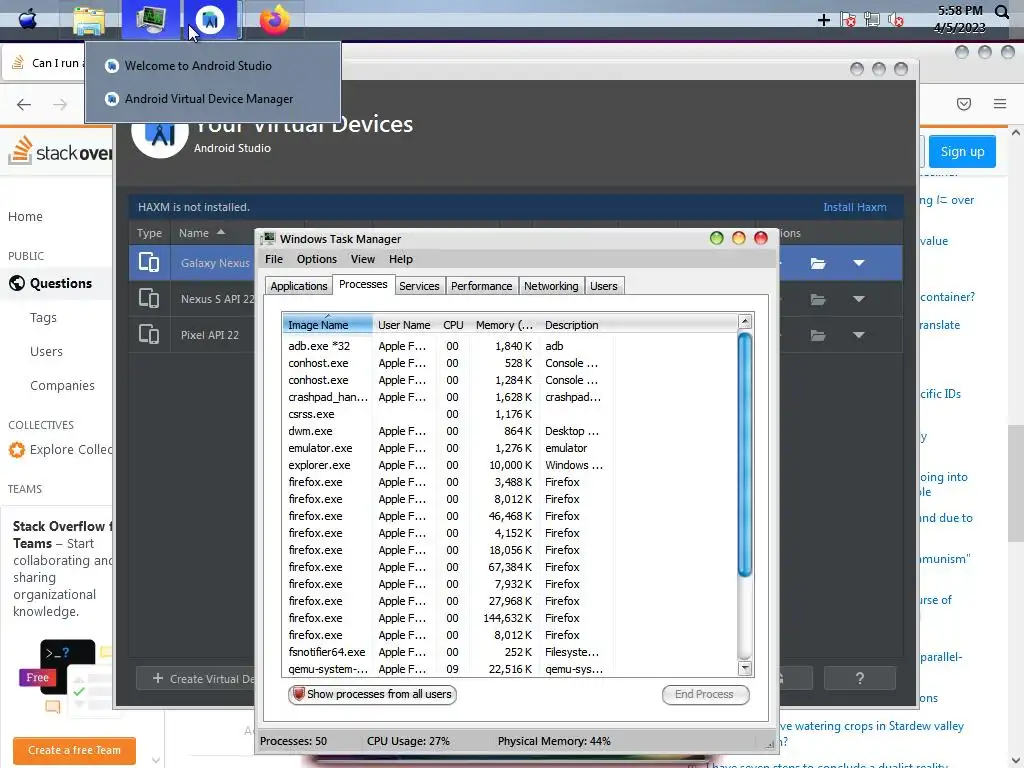Click Sign up on Stack Overflow
This screenshot has width=1024, height=768.
(x=962, y=152)
